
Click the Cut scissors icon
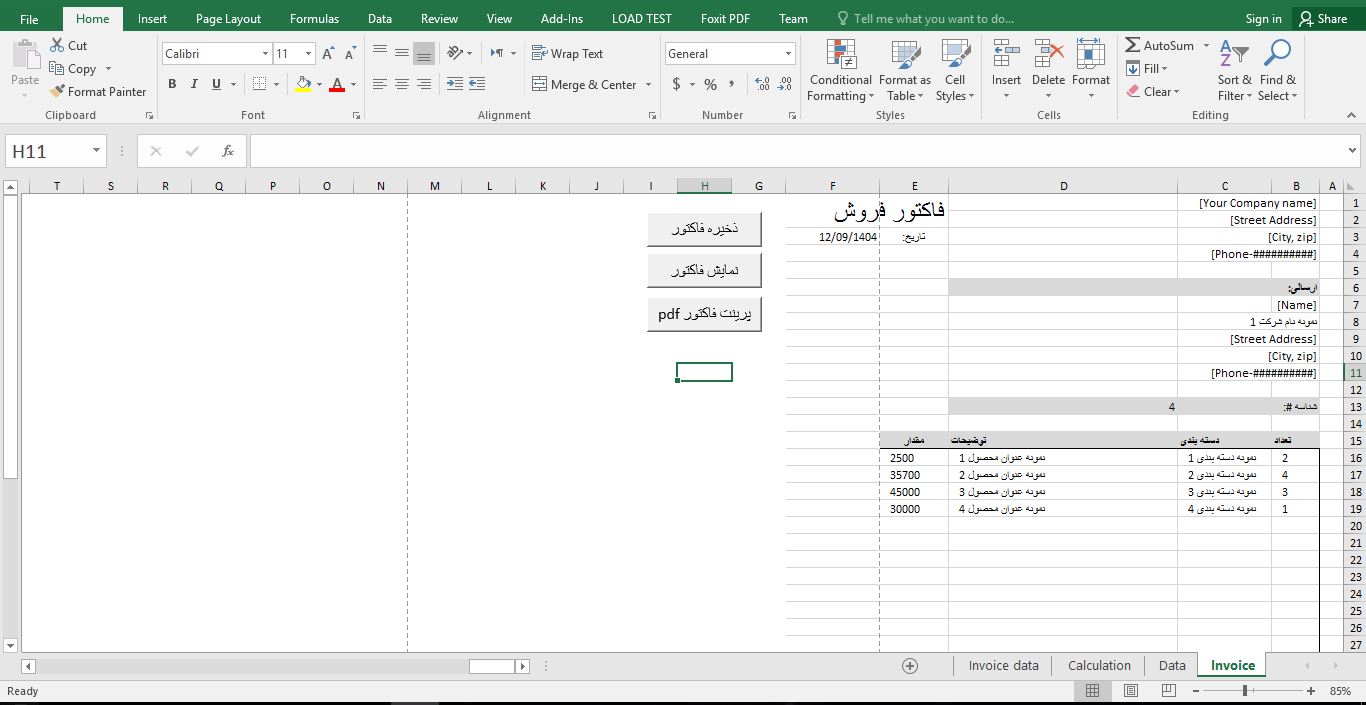[x=57, y=46]
